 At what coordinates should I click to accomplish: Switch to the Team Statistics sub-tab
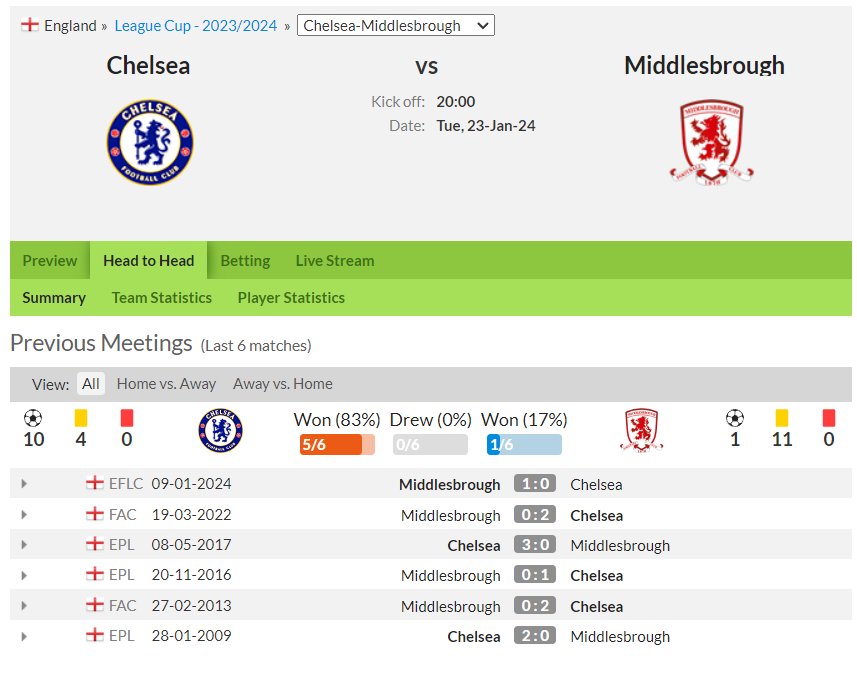[162, 298]
